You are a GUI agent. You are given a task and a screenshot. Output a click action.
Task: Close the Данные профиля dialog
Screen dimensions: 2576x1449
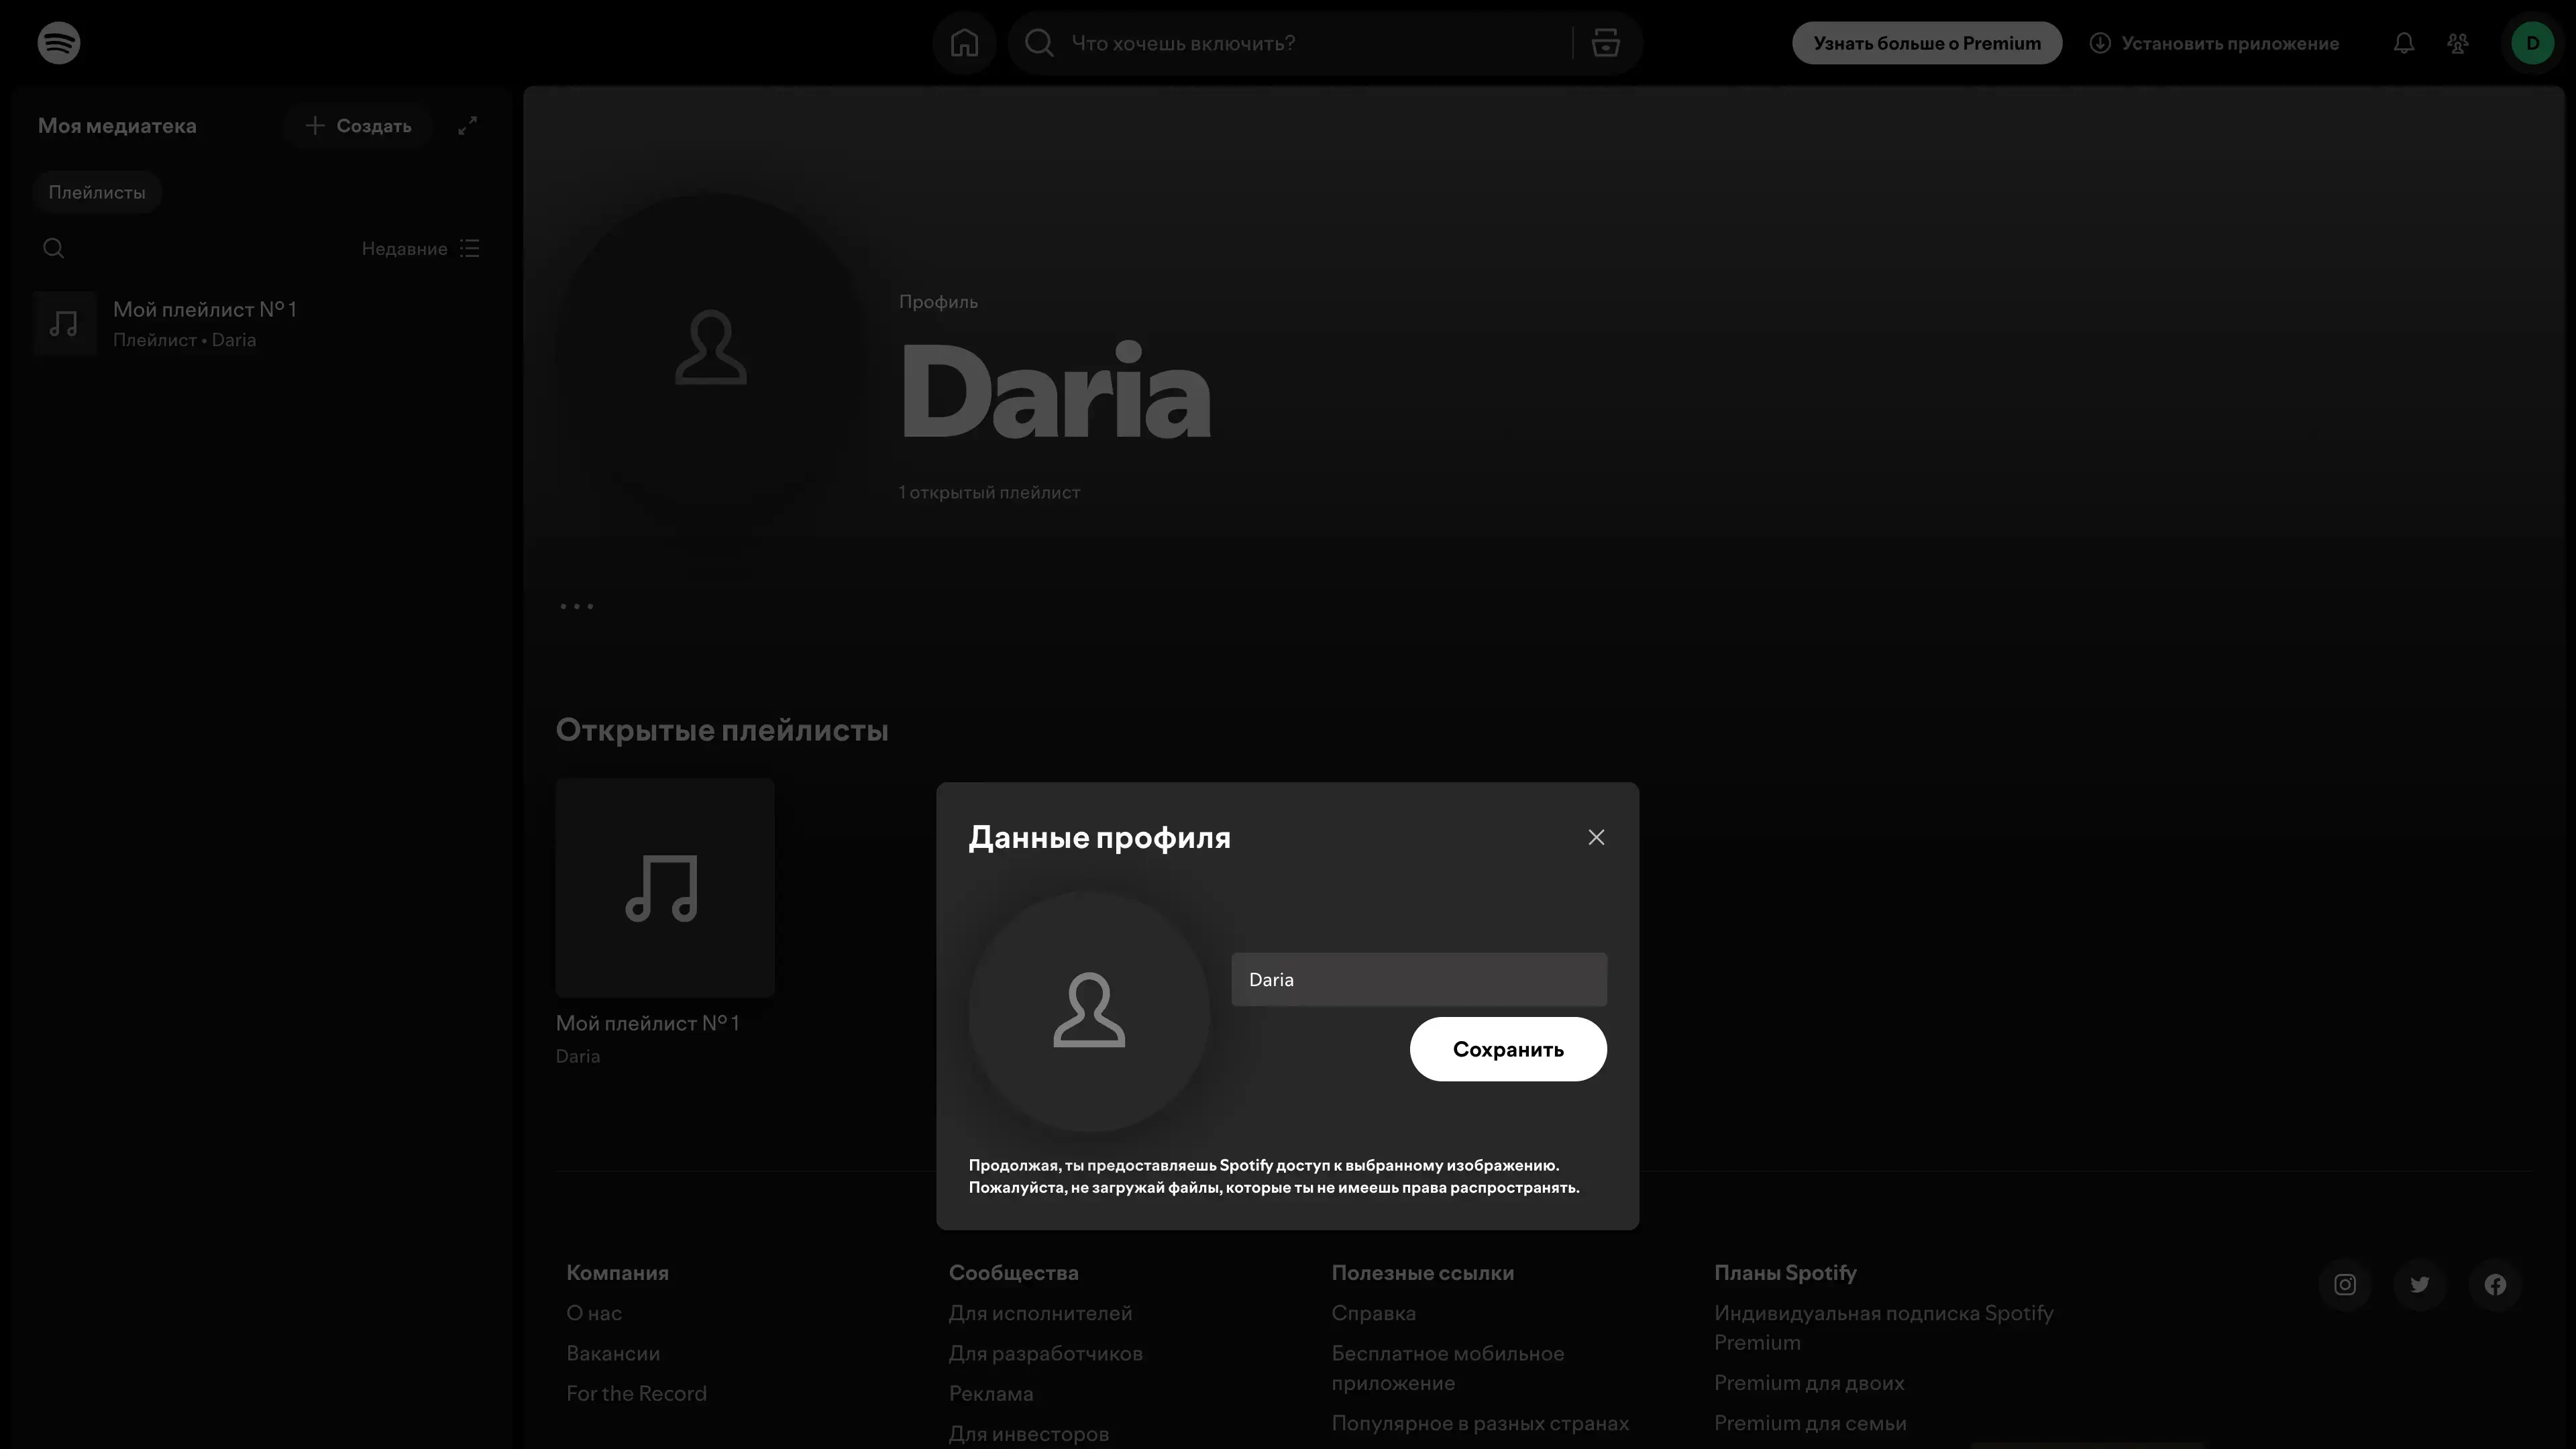(1595, 837)
